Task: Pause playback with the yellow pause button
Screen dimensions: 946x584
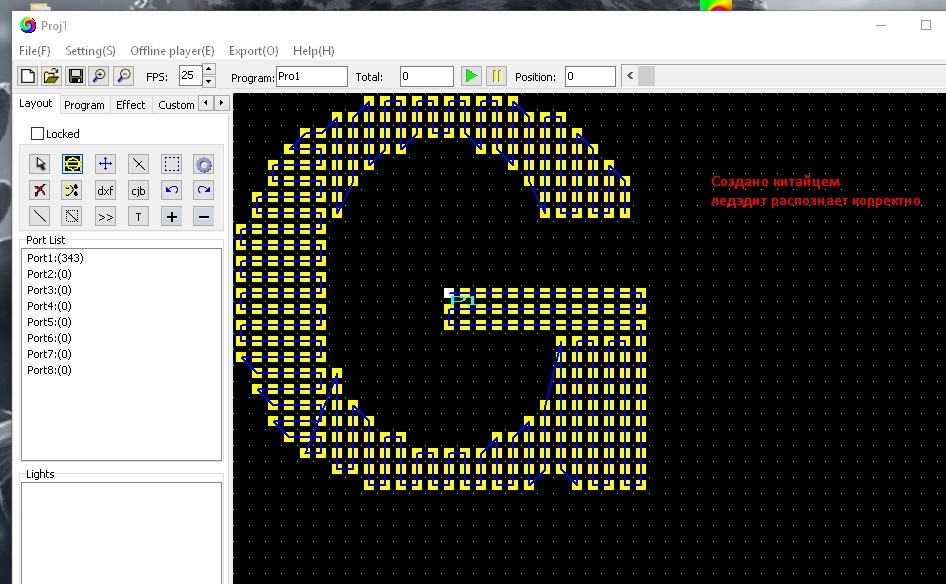Action: [x=496, y=76]
